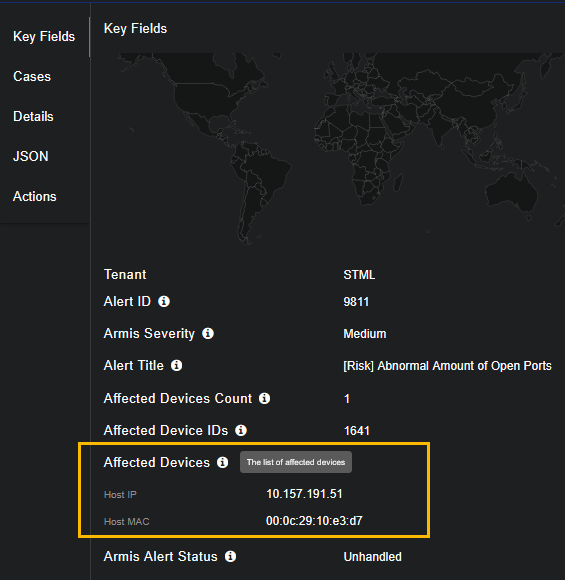Image resolution: width=565 pixels, height=580 pixels.
Task: Switch to the Cases tab
Action: pyautogui.click(x=32, y=77)
